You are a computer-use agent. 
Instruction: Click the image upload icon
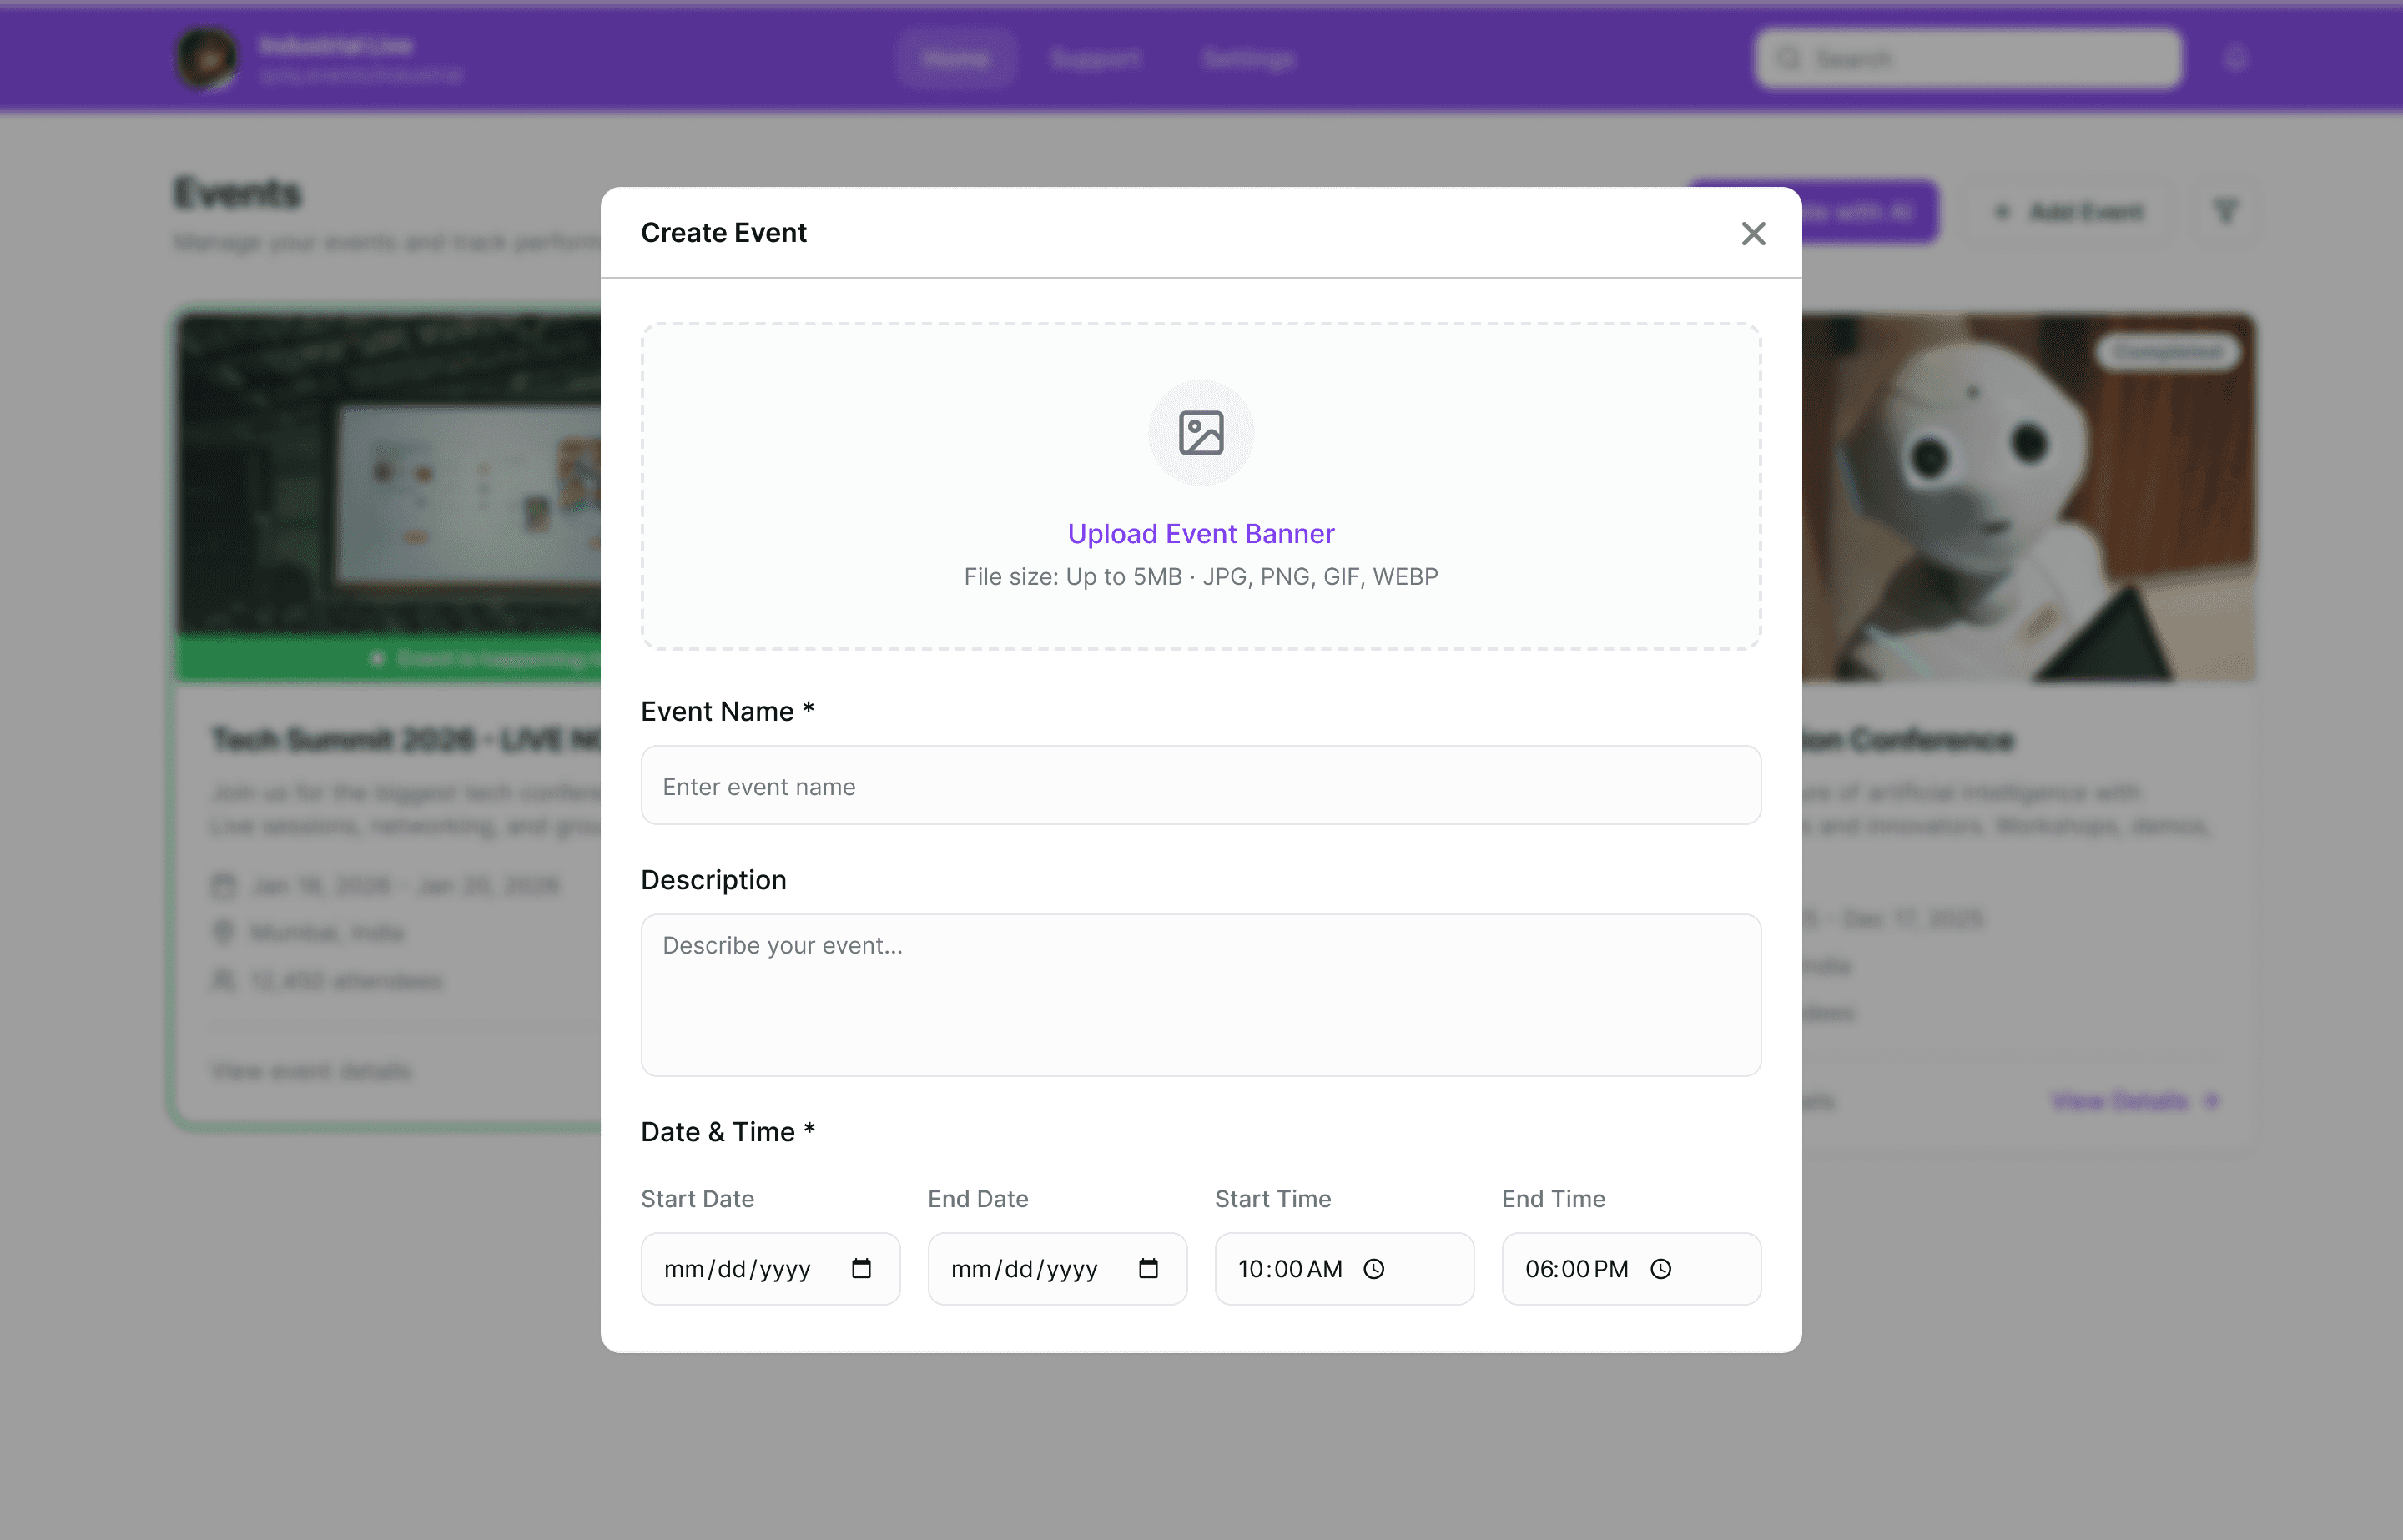click(x=1200, y=433)
